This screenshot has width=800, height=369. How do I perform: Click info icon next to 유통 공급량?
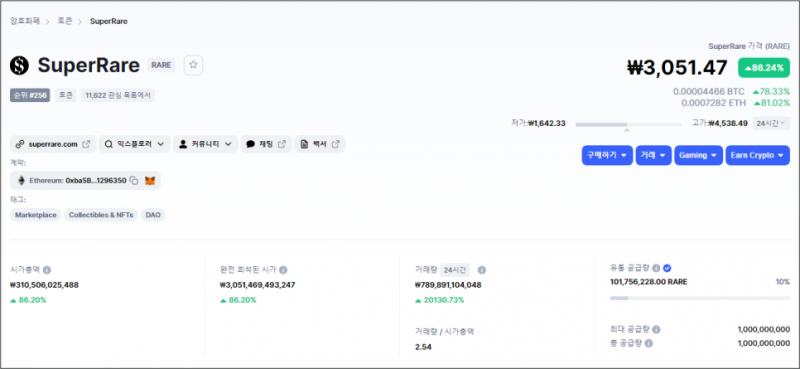pyautogui.click(x=656, y=268)
